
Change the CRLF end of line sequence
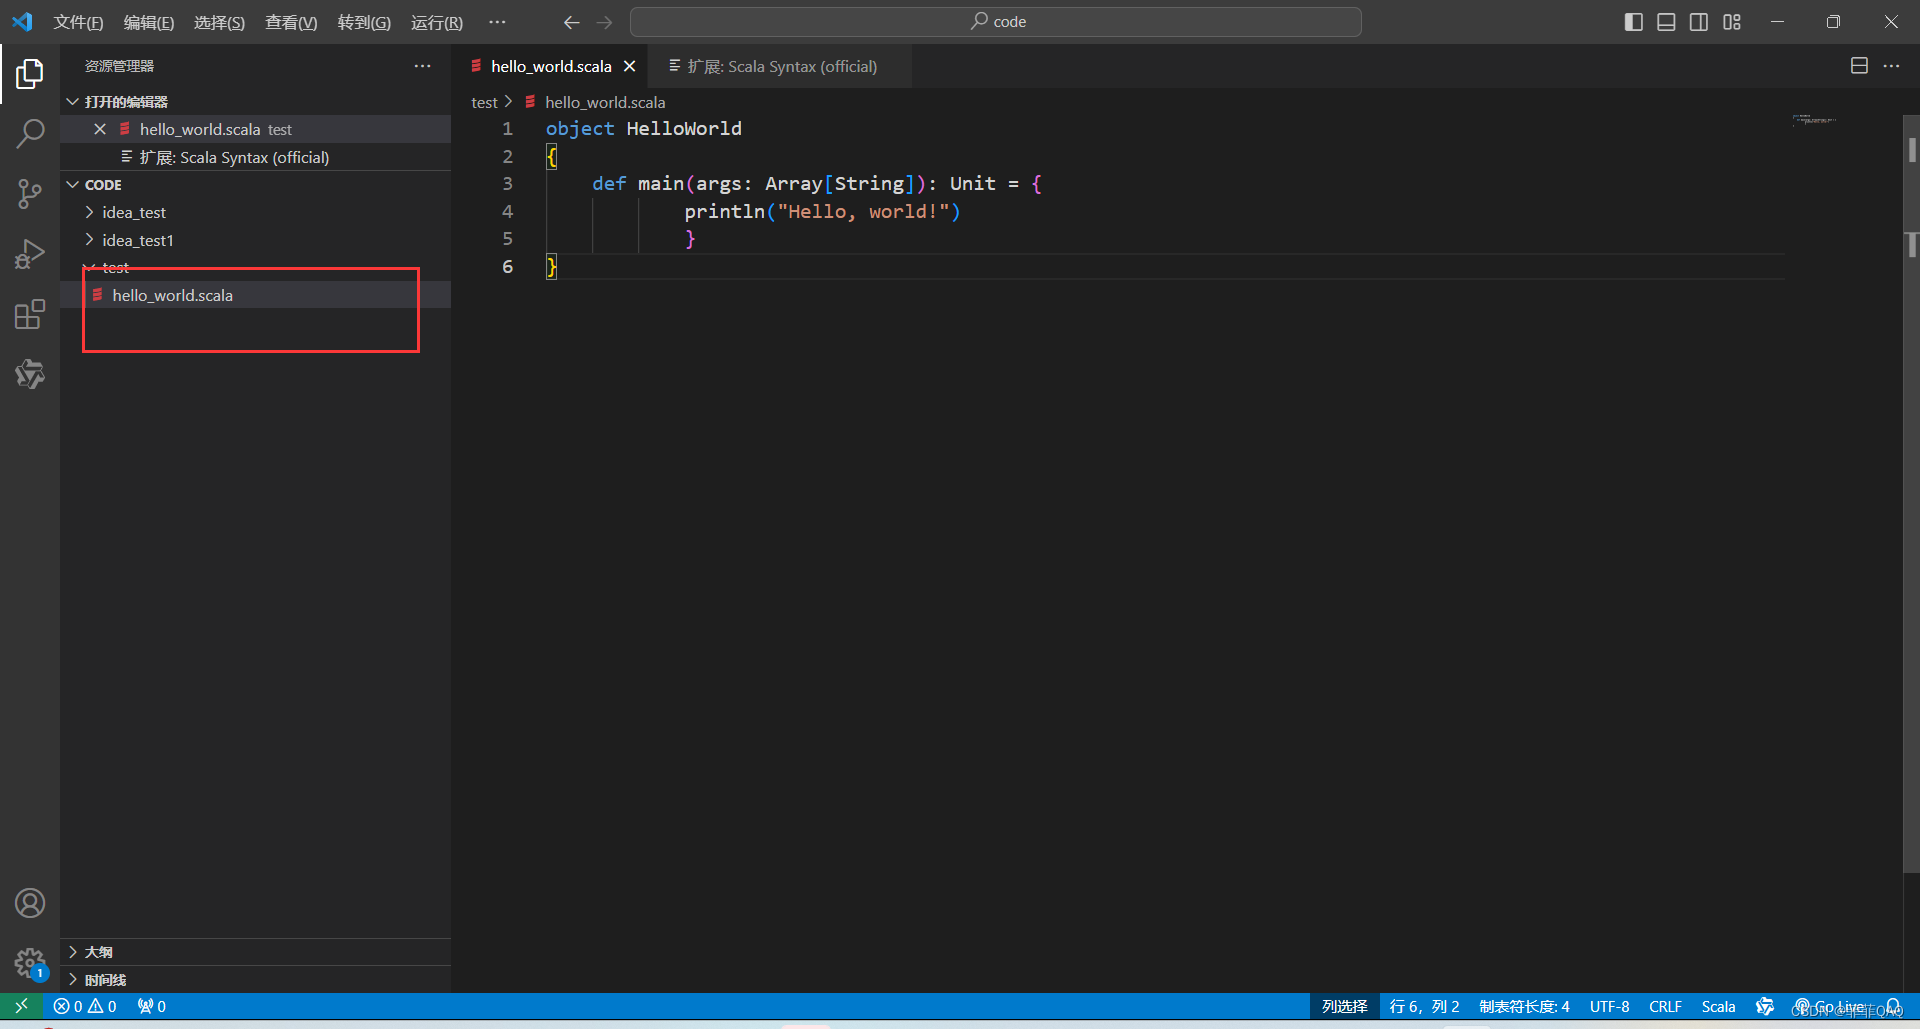point(1665,1006)
